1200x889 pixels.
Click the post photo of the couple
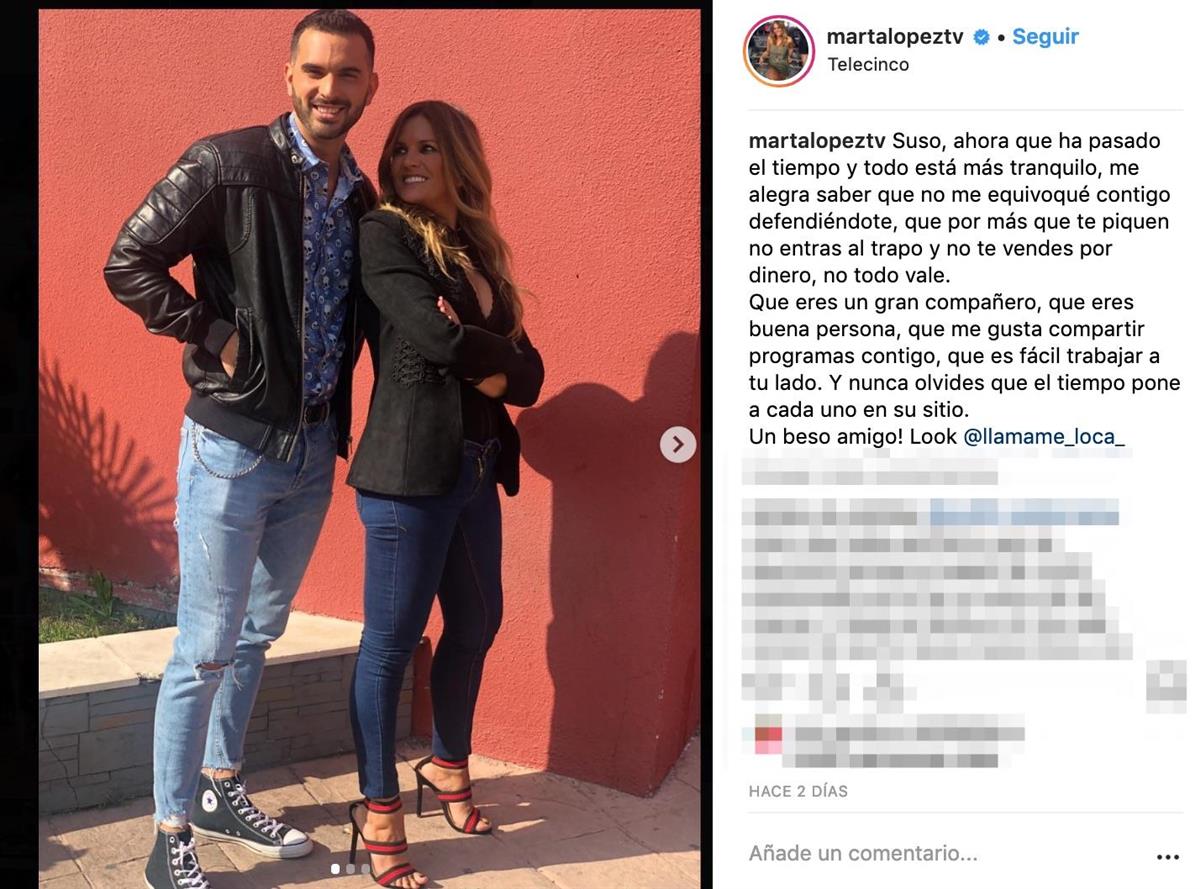[x=370, y=447]
